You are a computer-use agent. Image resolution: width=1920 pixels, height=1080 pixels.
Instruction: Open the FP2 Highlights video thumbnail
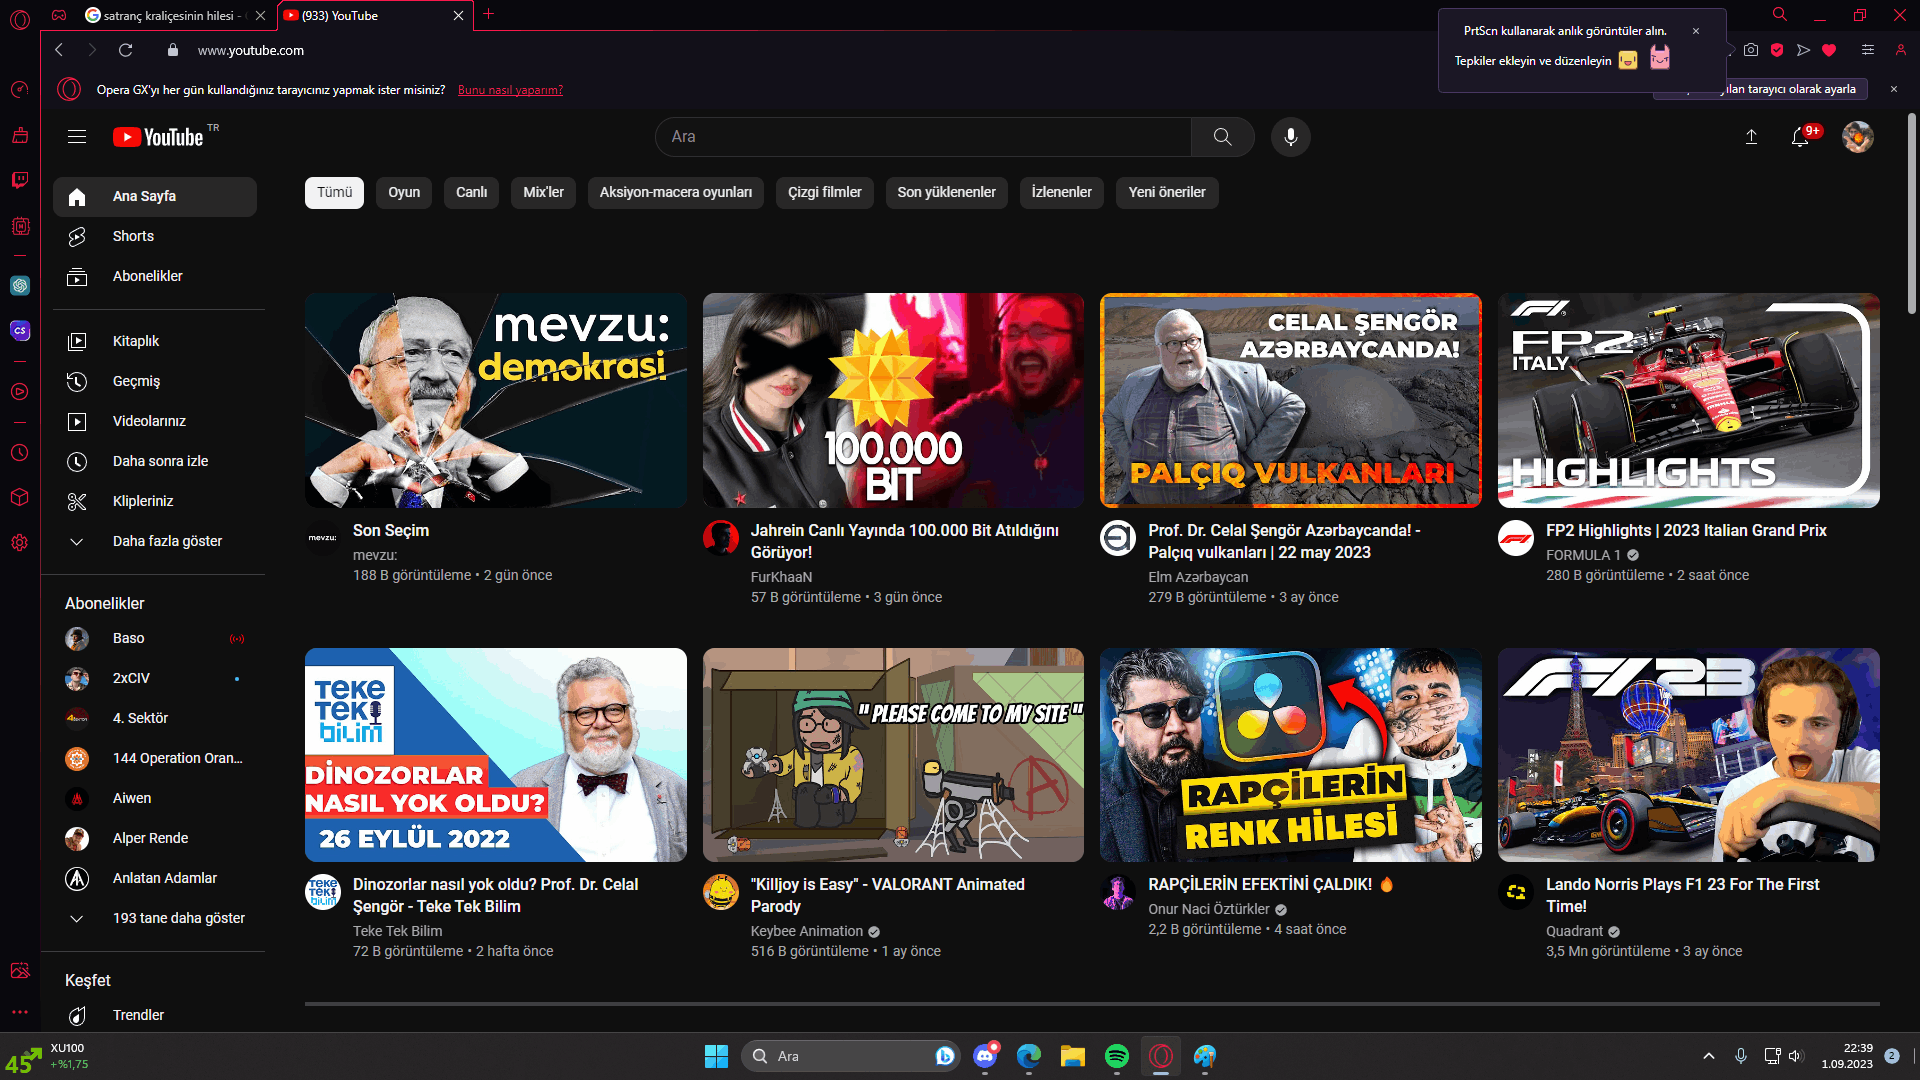[1688, 400]
